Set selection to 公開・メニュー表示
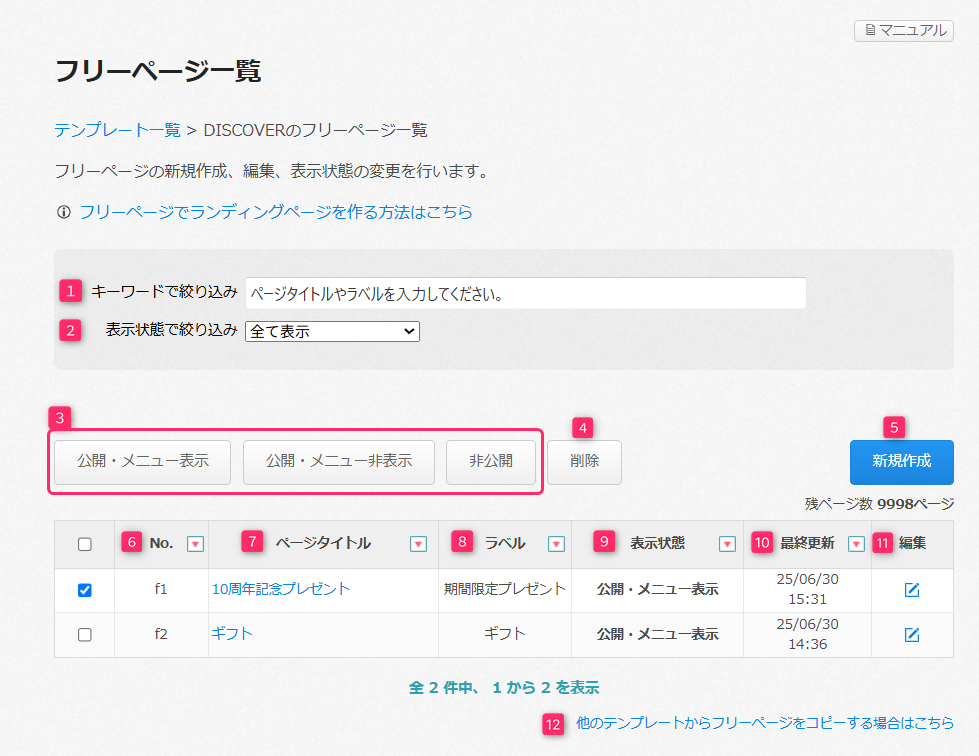Viewport: 979px width, 756px height. (143, 462)
